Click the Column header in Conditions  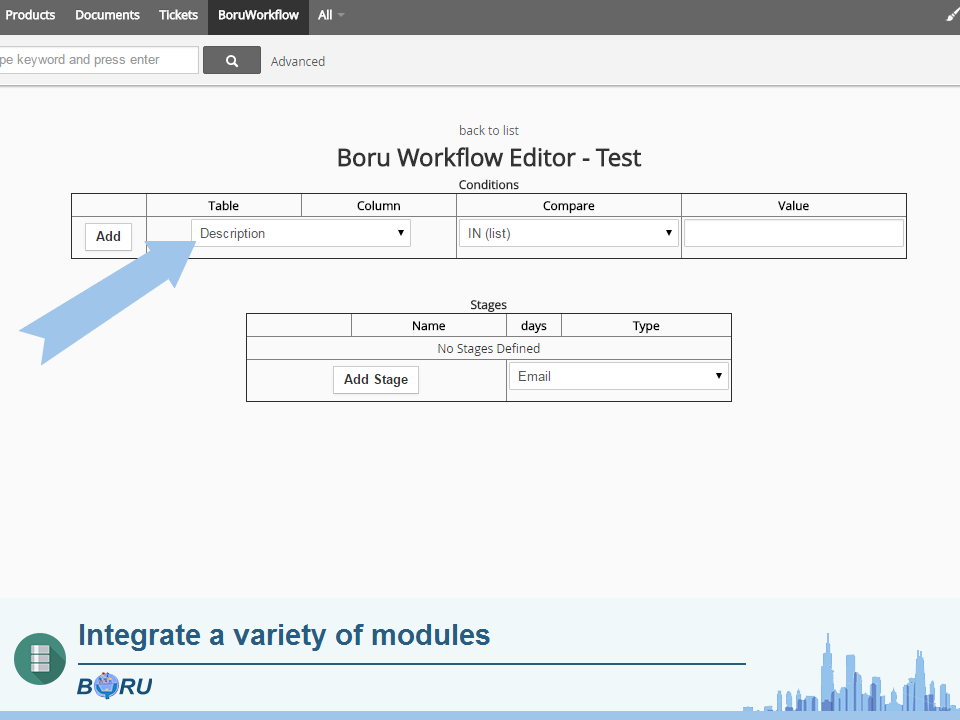pyautogui.click(x=378, y=206)
